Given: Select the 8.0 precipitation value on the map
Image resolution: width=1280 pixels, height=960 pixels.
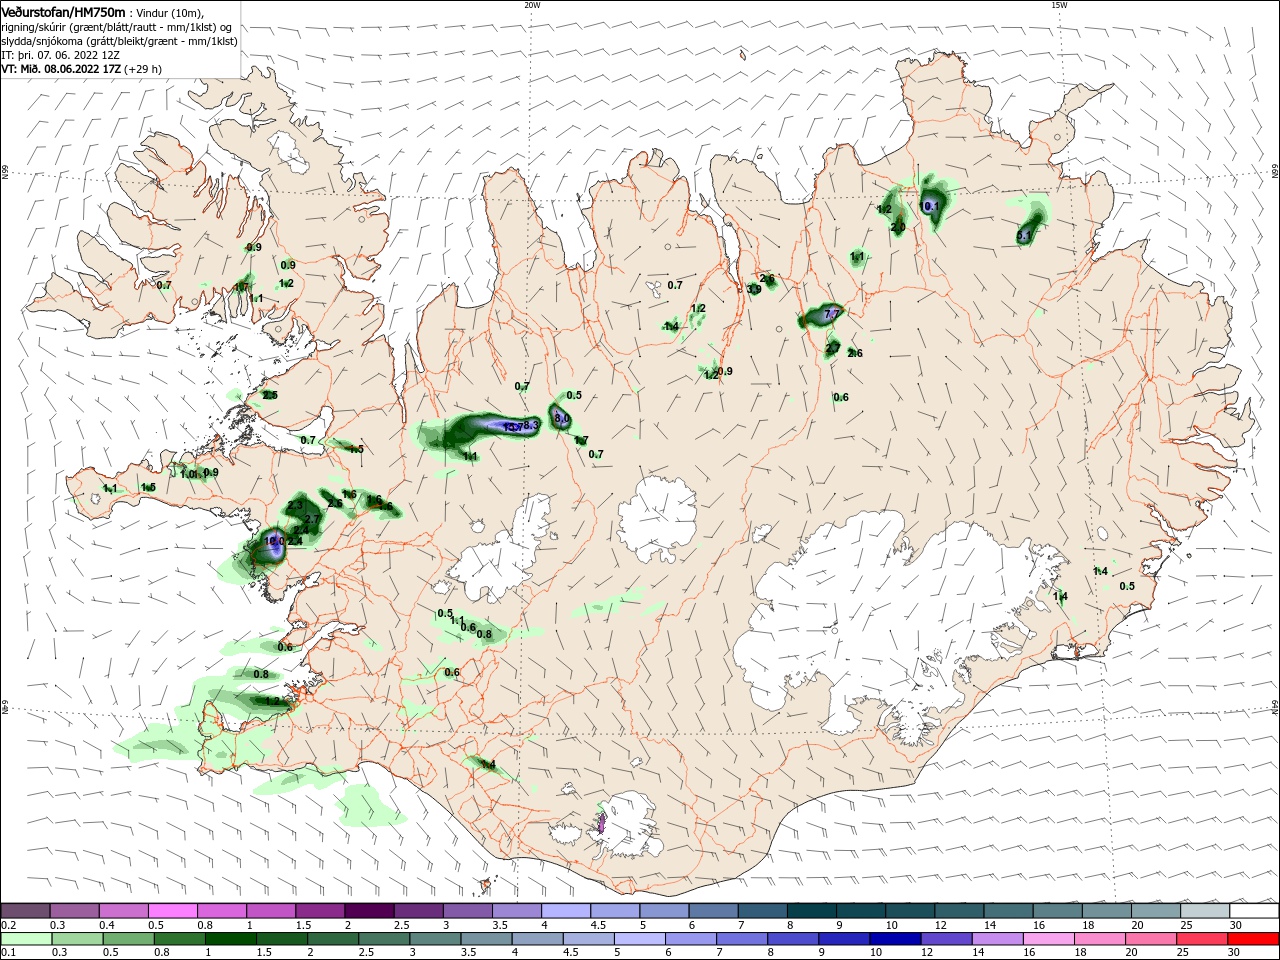Looking at the screenshot, I should pyautogui.click(x=561, y=418).
